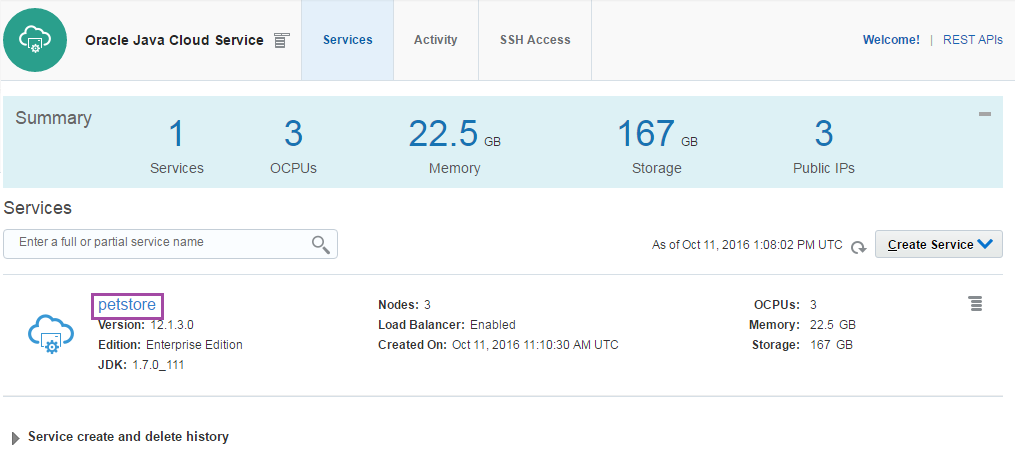Click the Services section heading
The height and width of the screenshot is (462, 1015).
[38, 208]
